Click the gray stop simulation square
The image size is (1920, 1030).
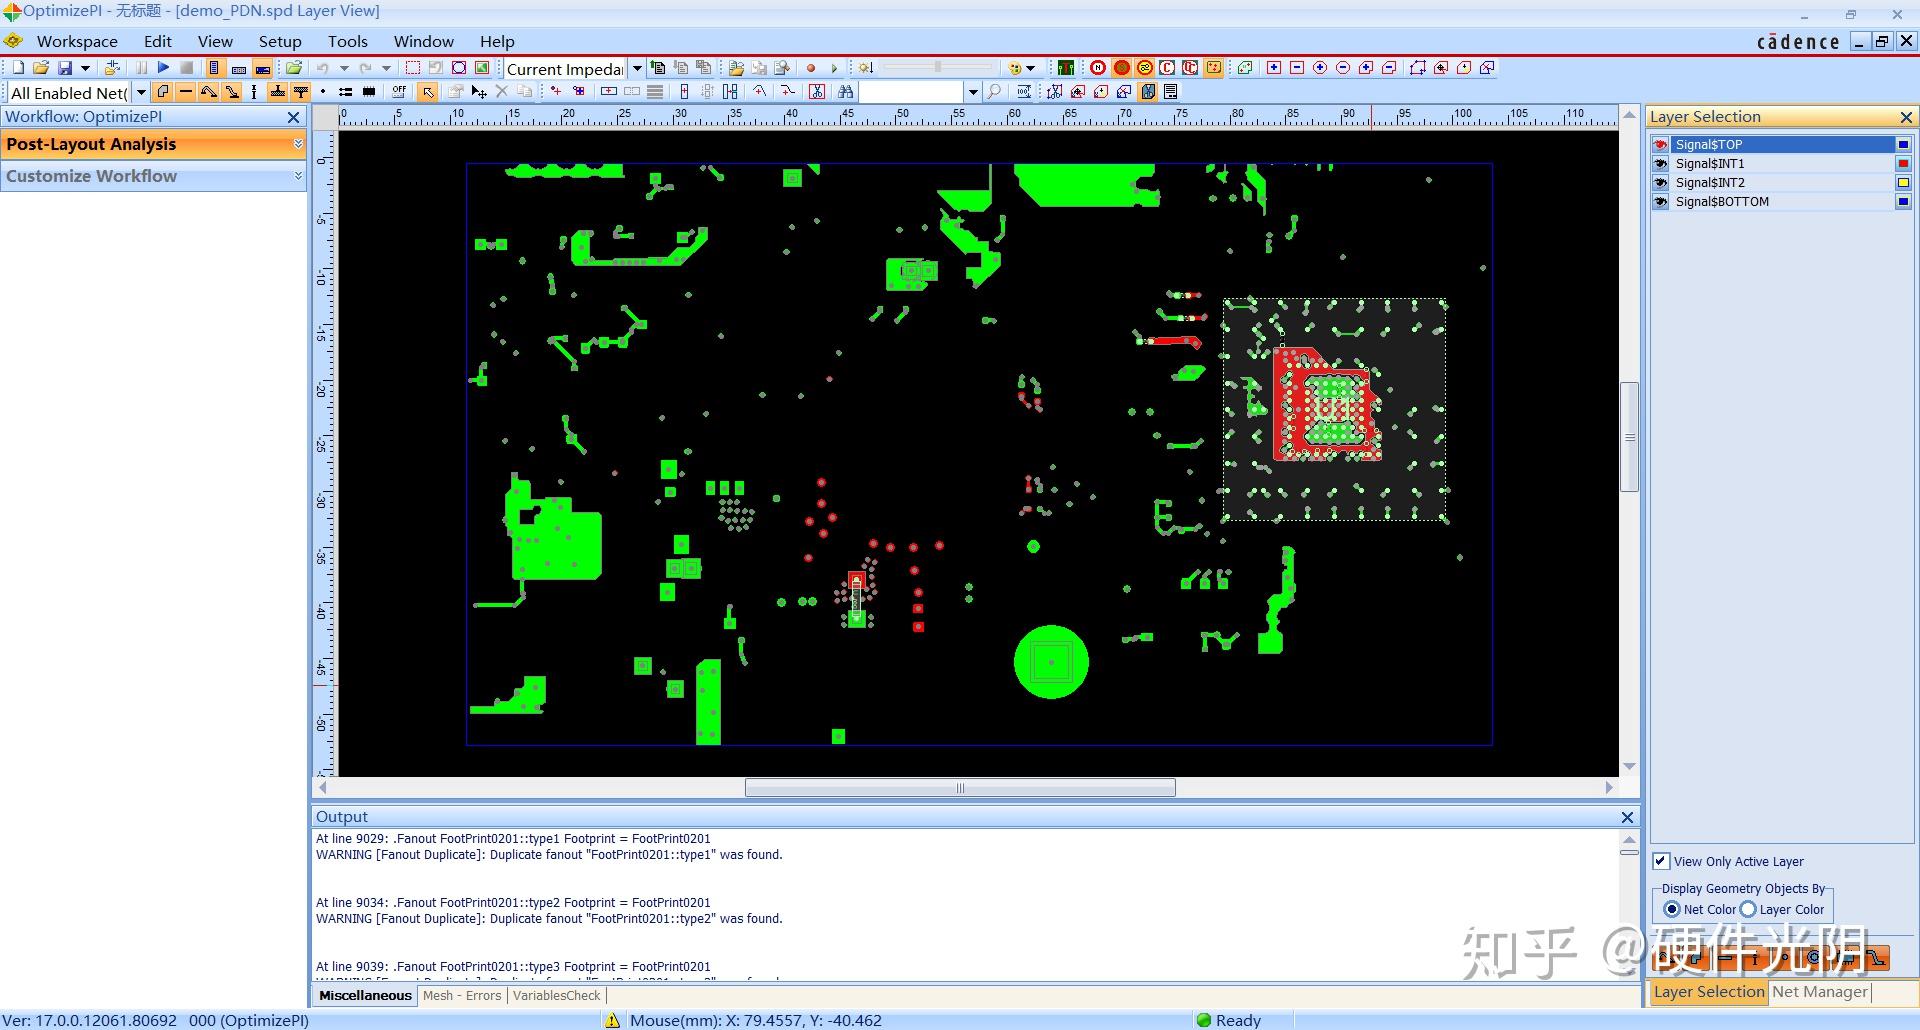tap(187, 68)
